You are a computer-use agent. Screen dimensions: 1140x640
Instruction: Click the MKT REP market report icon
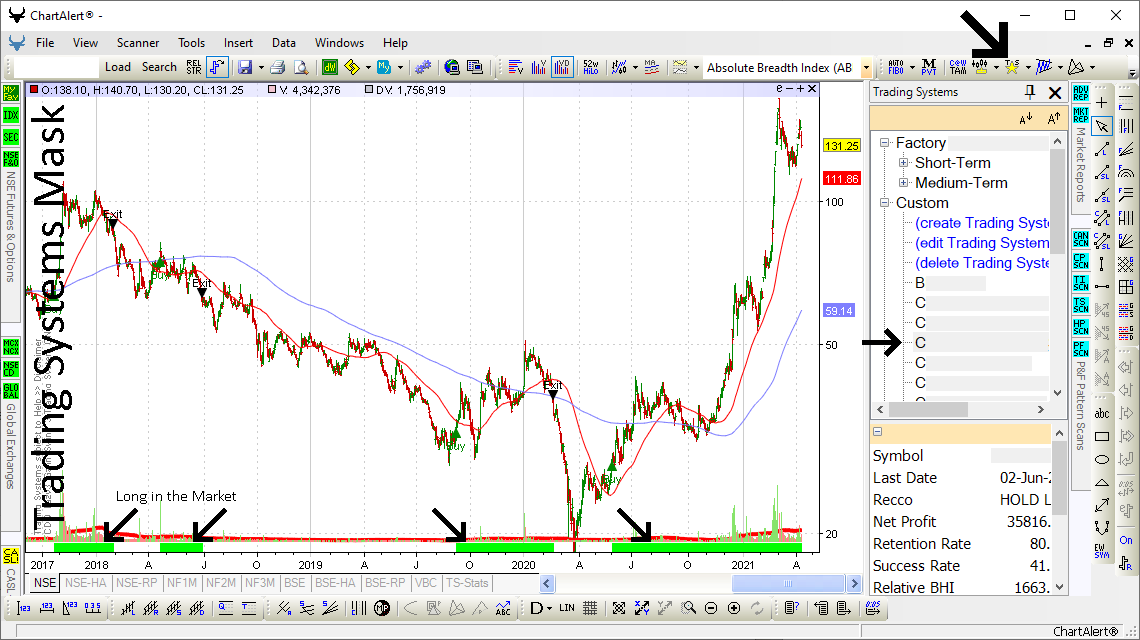(1080, 115)
